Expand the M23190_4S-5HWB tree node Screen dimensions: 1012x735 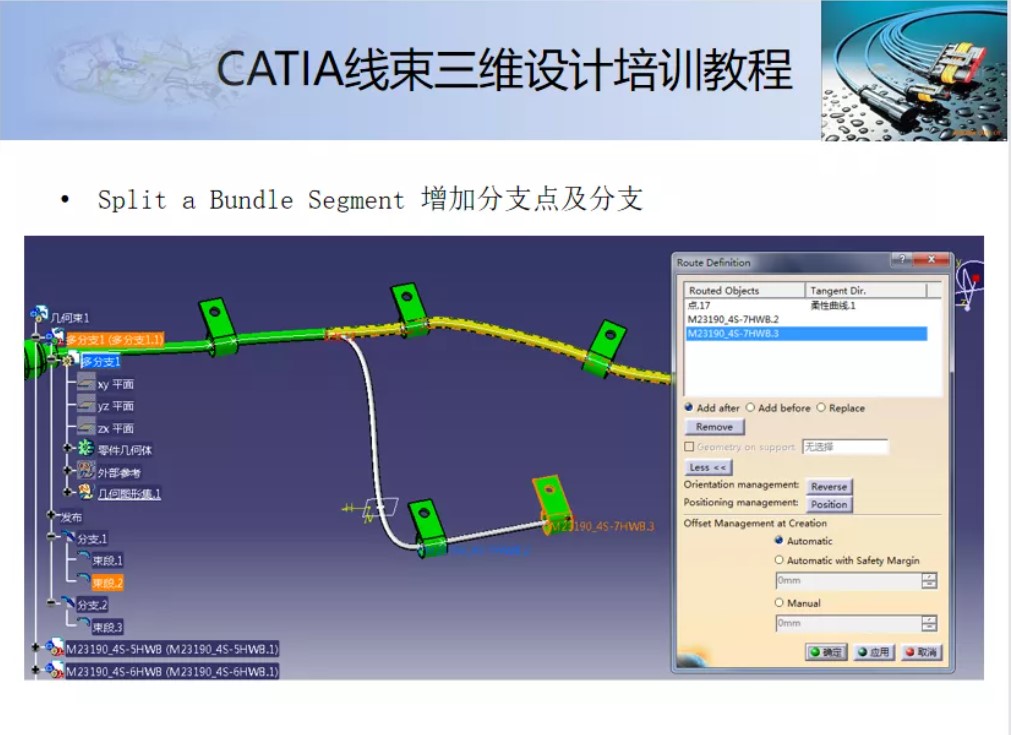36,648
